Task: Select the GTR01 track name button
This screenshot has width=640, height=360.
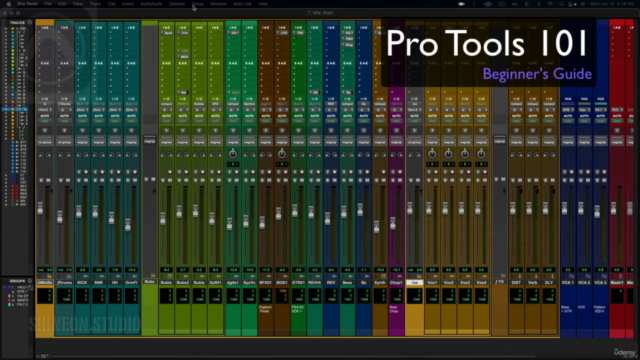Action: [x=298, y=282]
